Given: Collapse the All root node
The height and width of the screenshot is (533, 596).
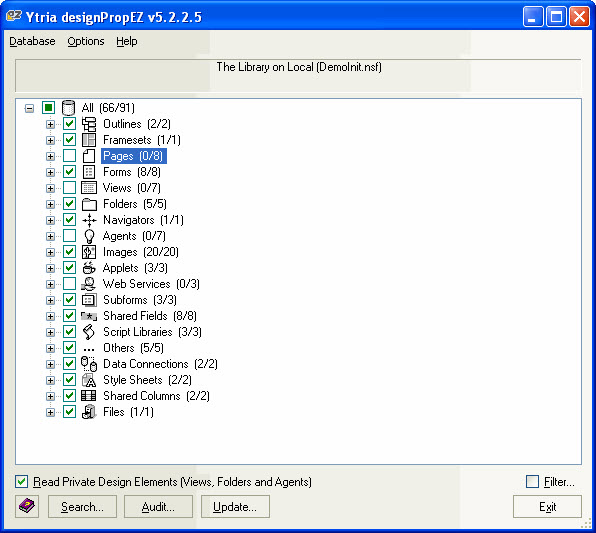Looking at the screenshot, I should tap(29, 108).
